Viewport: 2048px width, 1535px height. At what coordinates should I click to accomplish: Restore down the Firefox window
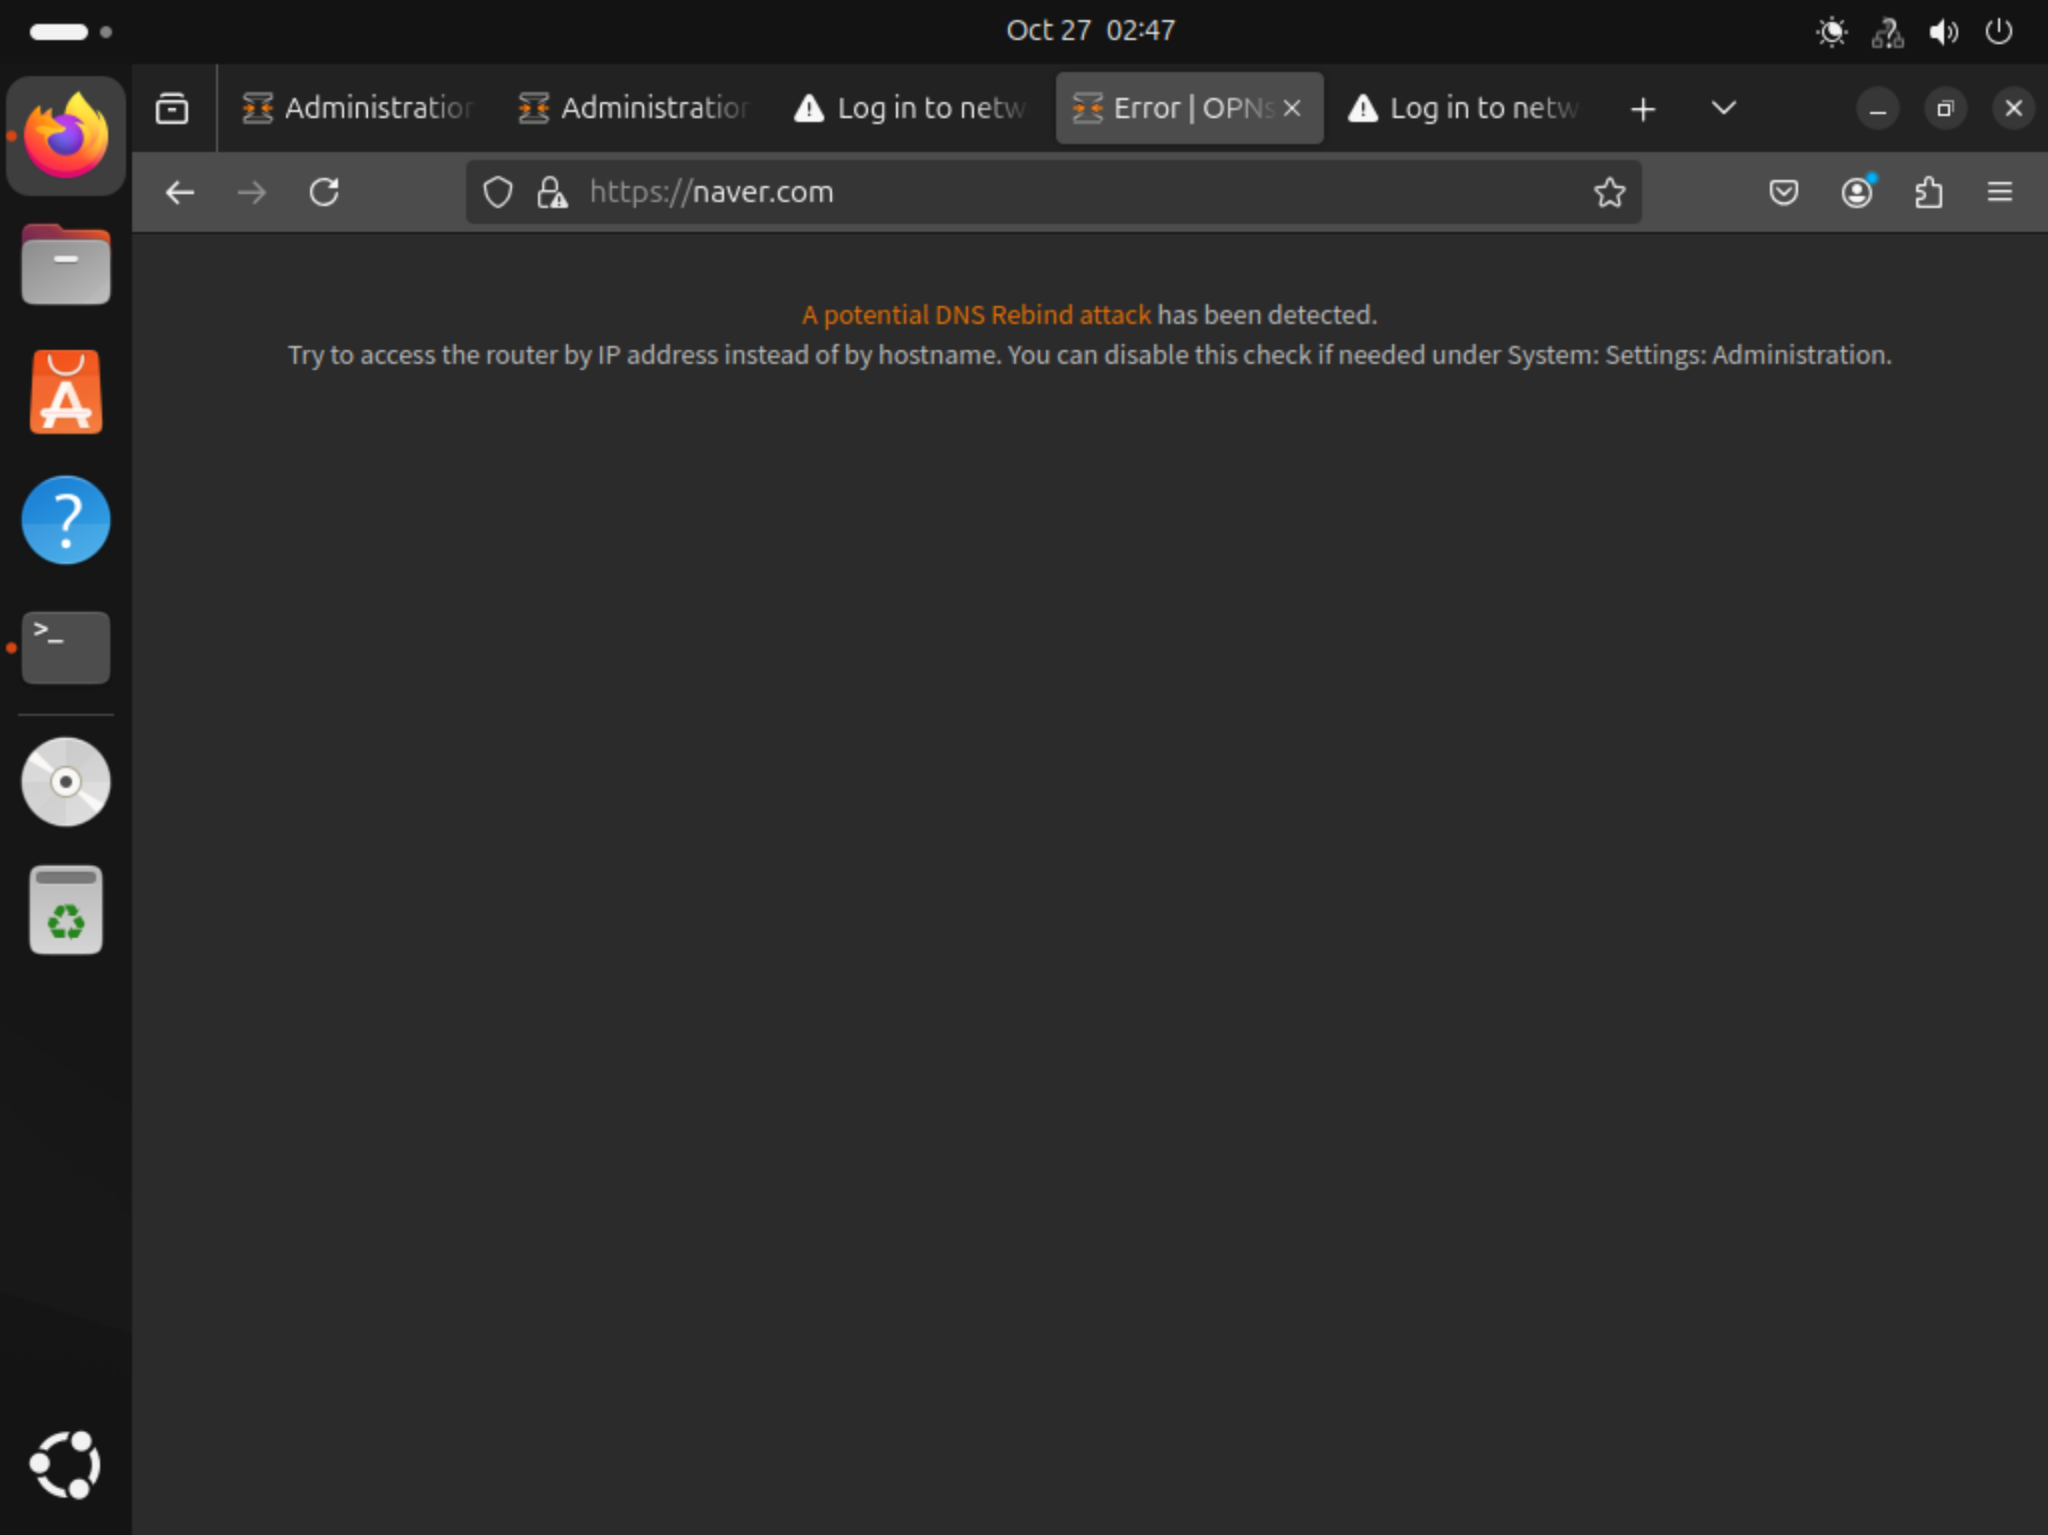1945,108
